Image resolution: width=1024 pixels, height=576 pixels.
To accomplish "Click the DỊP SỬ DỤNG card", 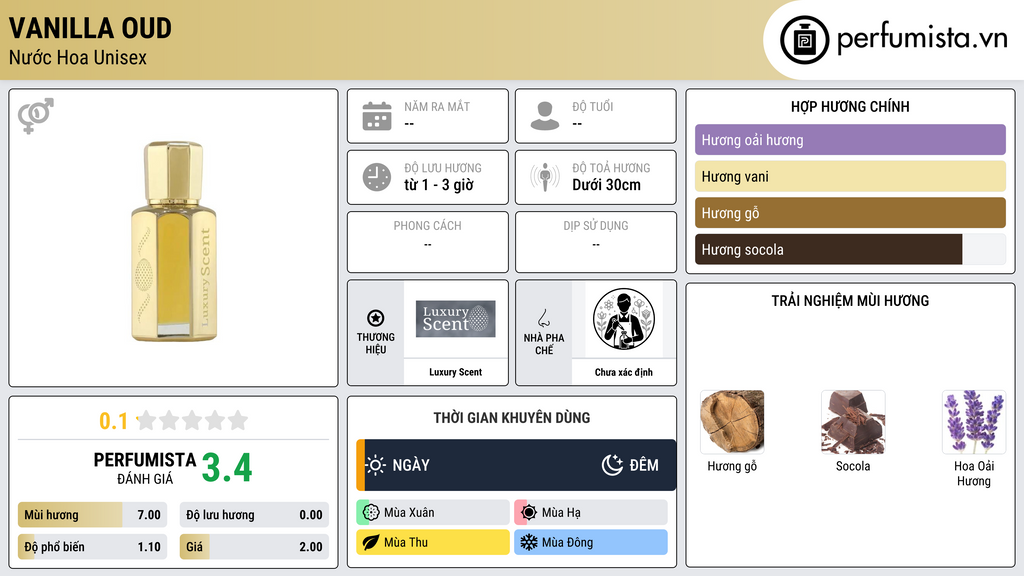I will (x=596, y=242).
